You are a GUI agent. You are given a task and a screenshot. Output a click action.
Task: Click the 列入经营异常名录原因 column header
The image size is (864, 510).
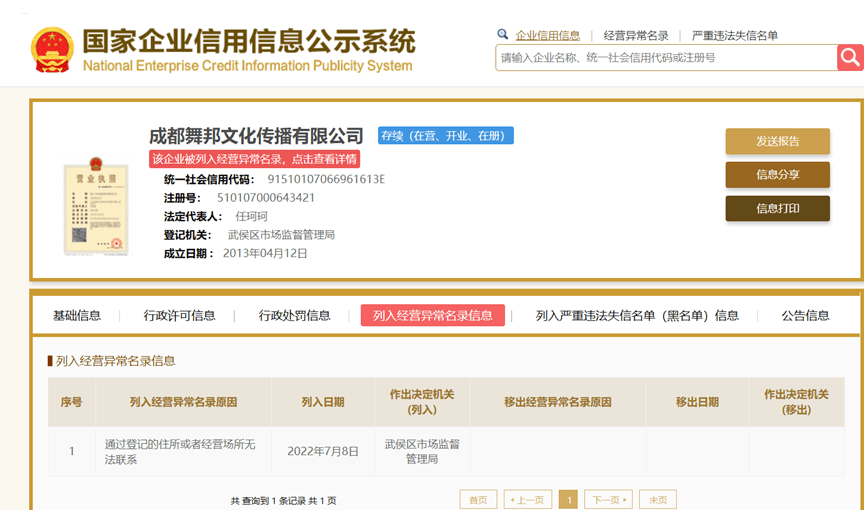[183, 402]
